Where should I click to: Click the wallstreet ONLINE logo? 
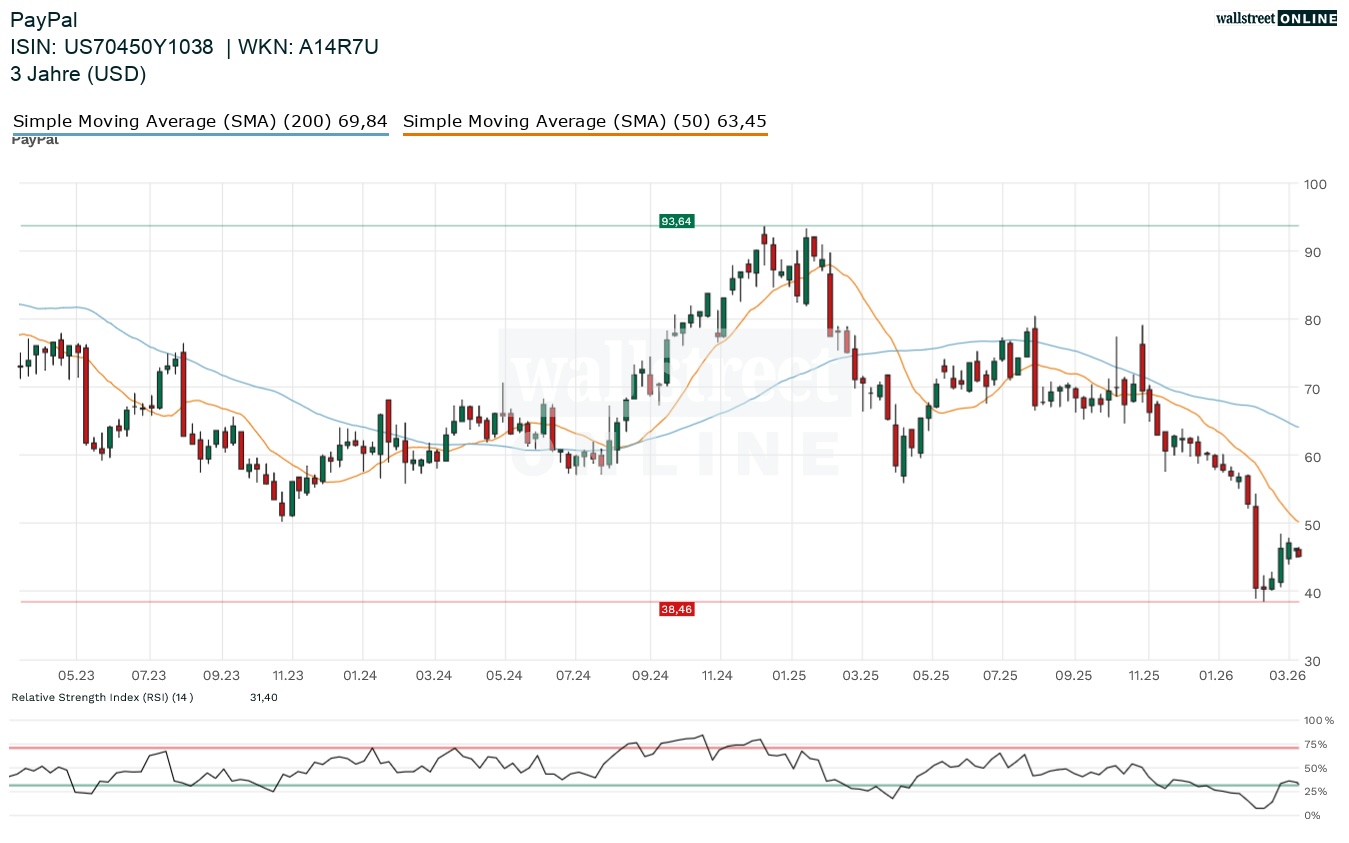coord(1275,18)
